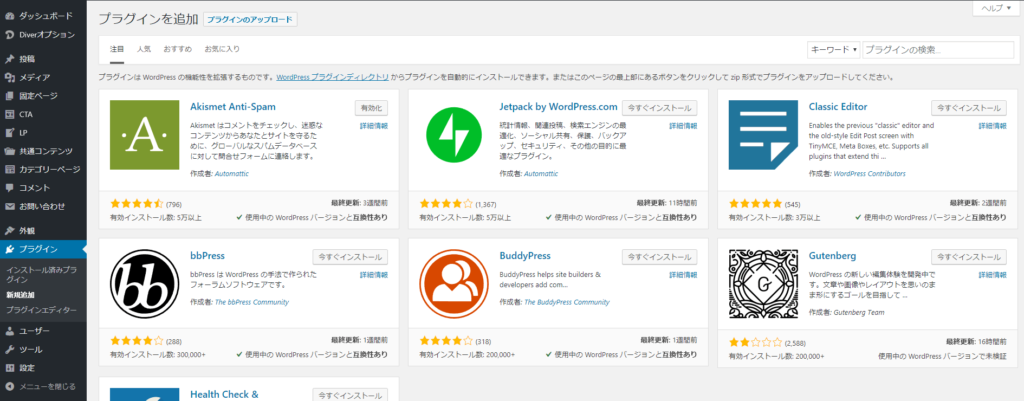The image size is (1024, 401).
Task: Click the BuddyPress plugin logo
Action: point(453,283)
